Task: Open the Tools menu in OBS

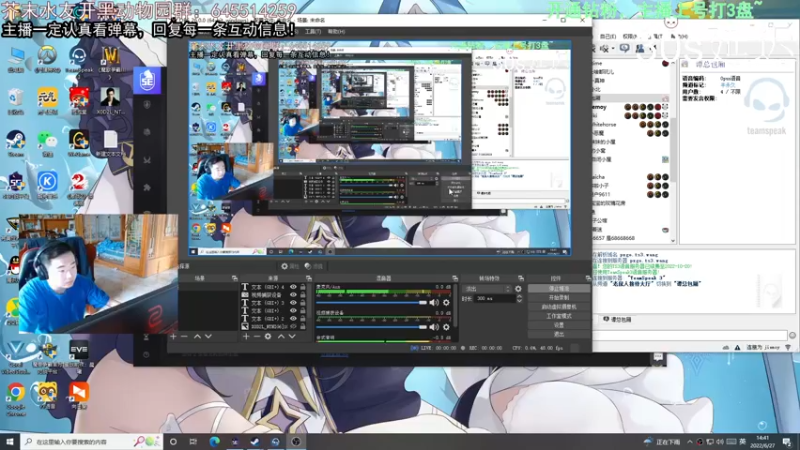Action: click(313, 32)
